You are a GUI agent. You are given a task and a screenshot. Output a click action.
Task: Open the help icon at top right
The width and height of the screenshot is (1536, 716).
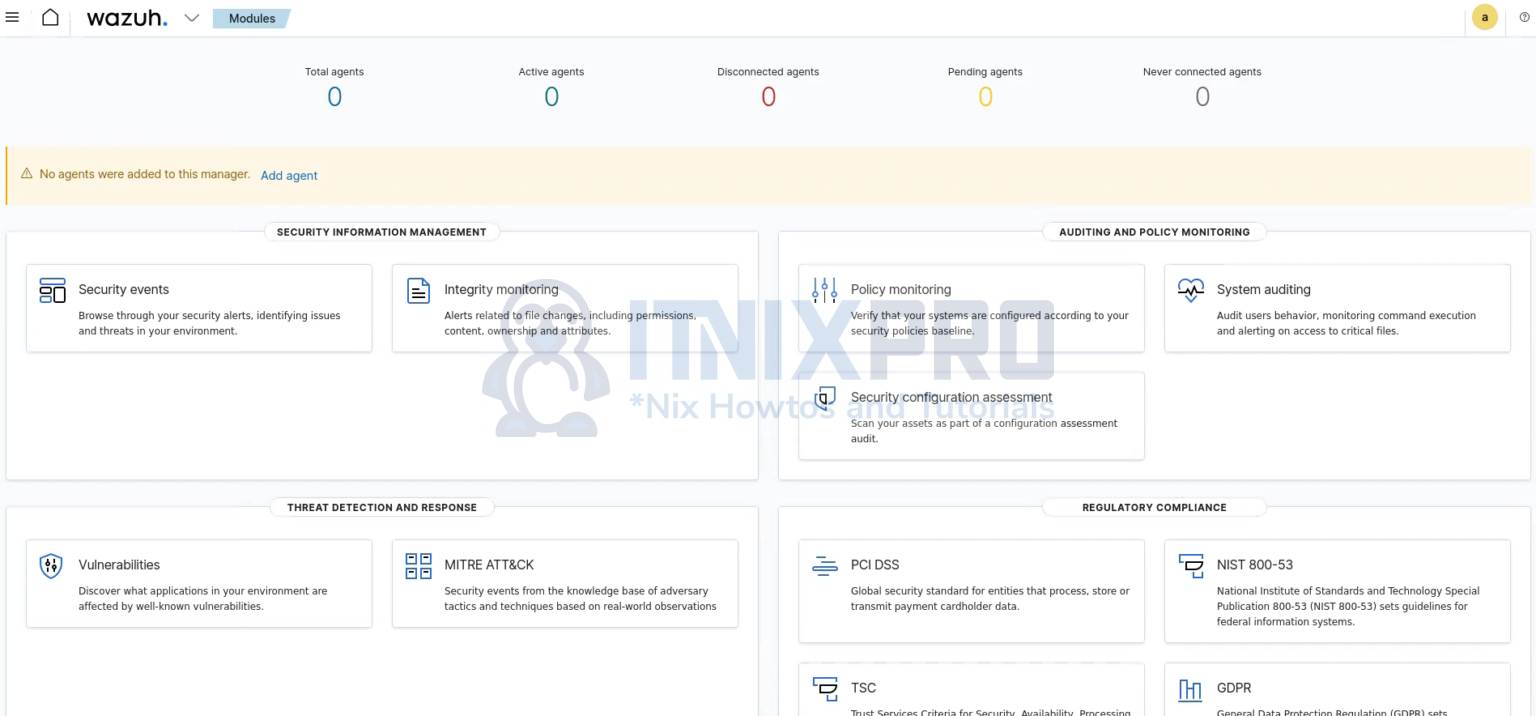tap(1524, 17)
